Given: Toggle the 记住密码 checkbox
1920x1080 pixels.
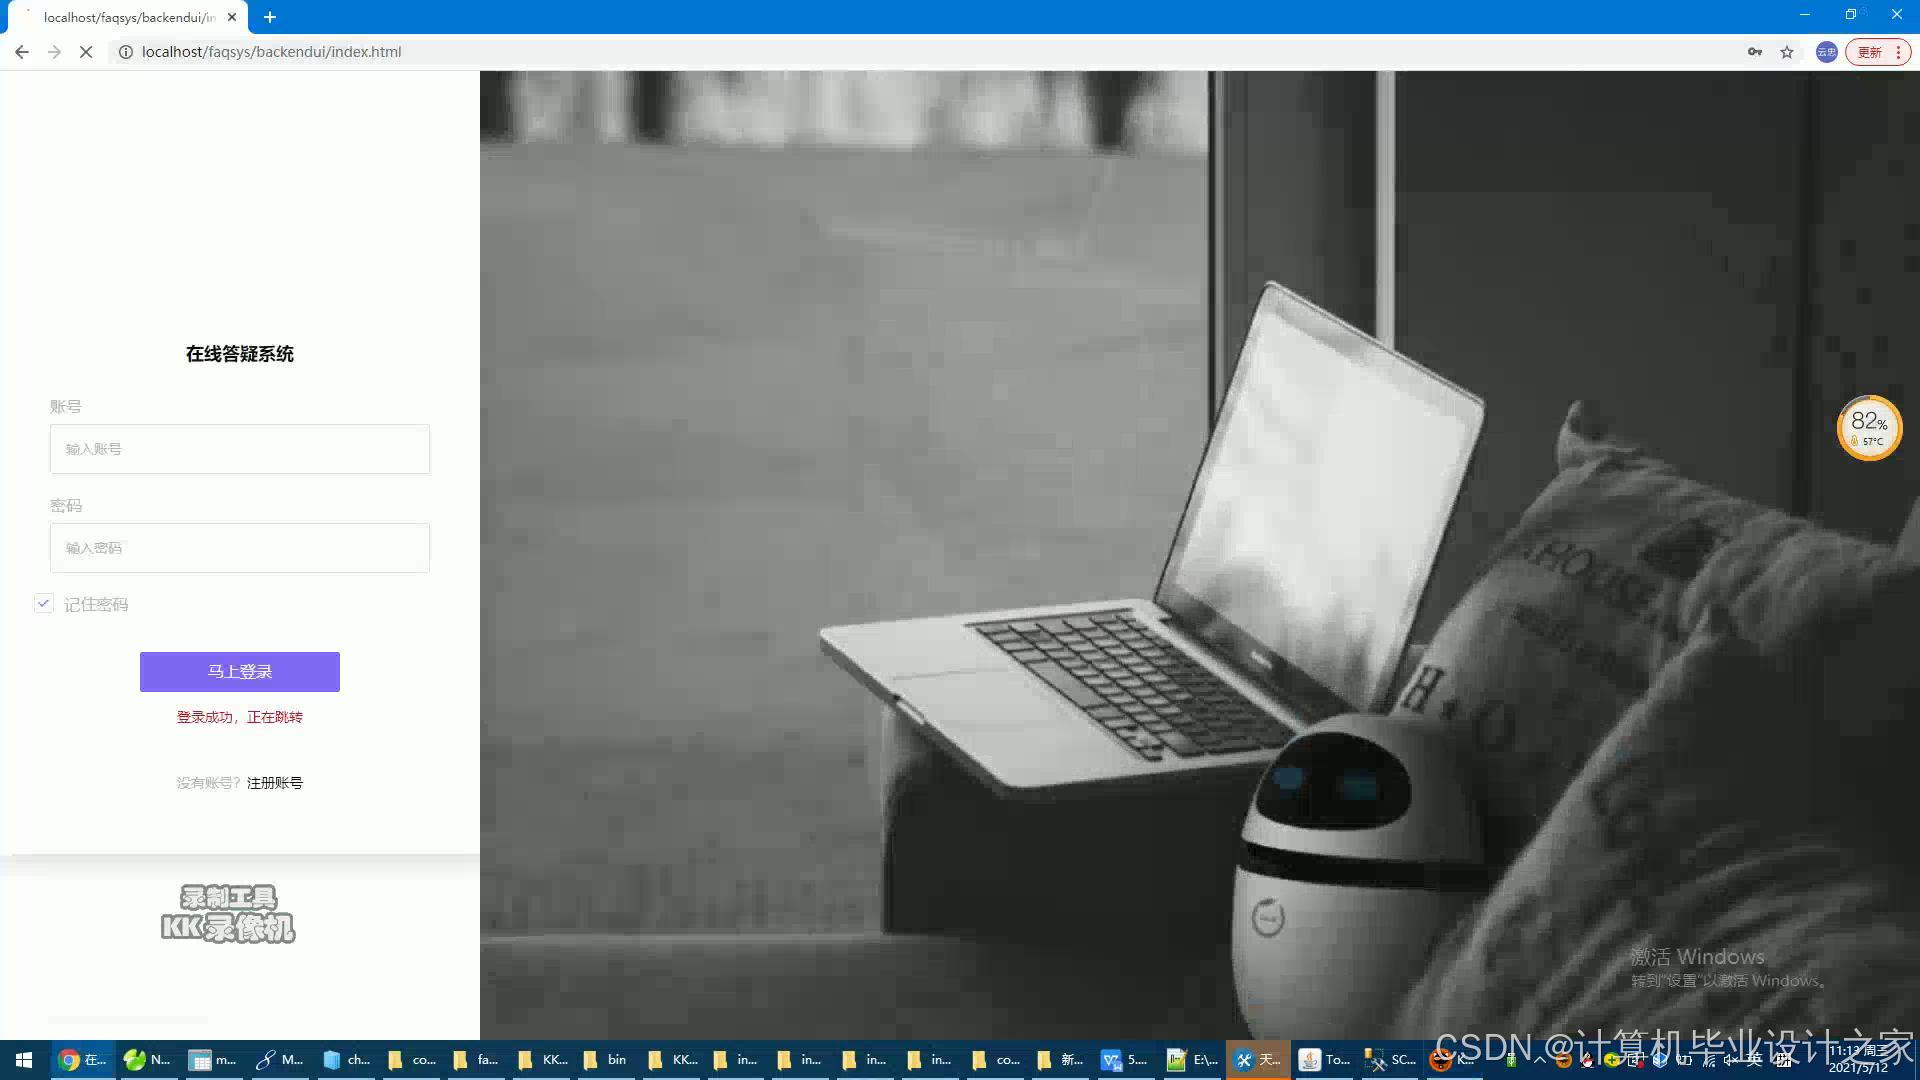Looking at the screenshot, I should coord(43,604).
